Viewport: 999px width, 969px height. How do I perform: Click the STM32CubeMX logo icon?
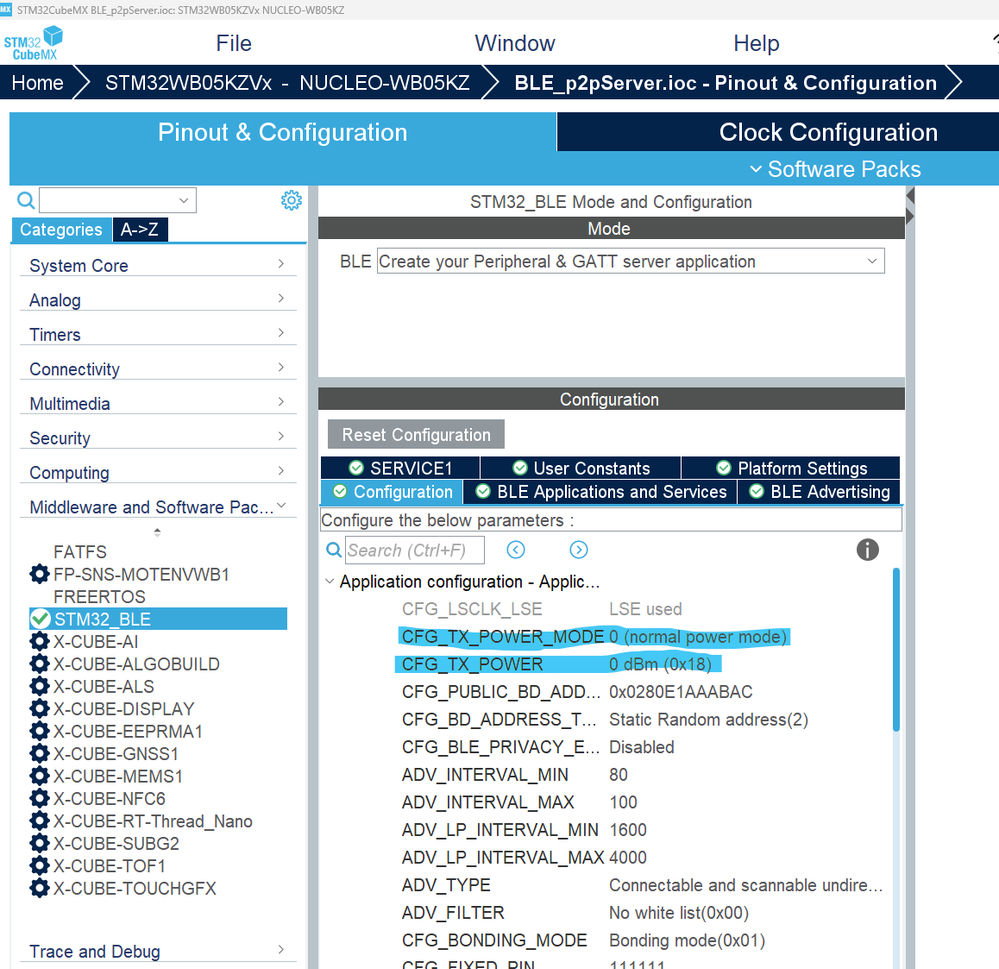(x=33, y=43)
